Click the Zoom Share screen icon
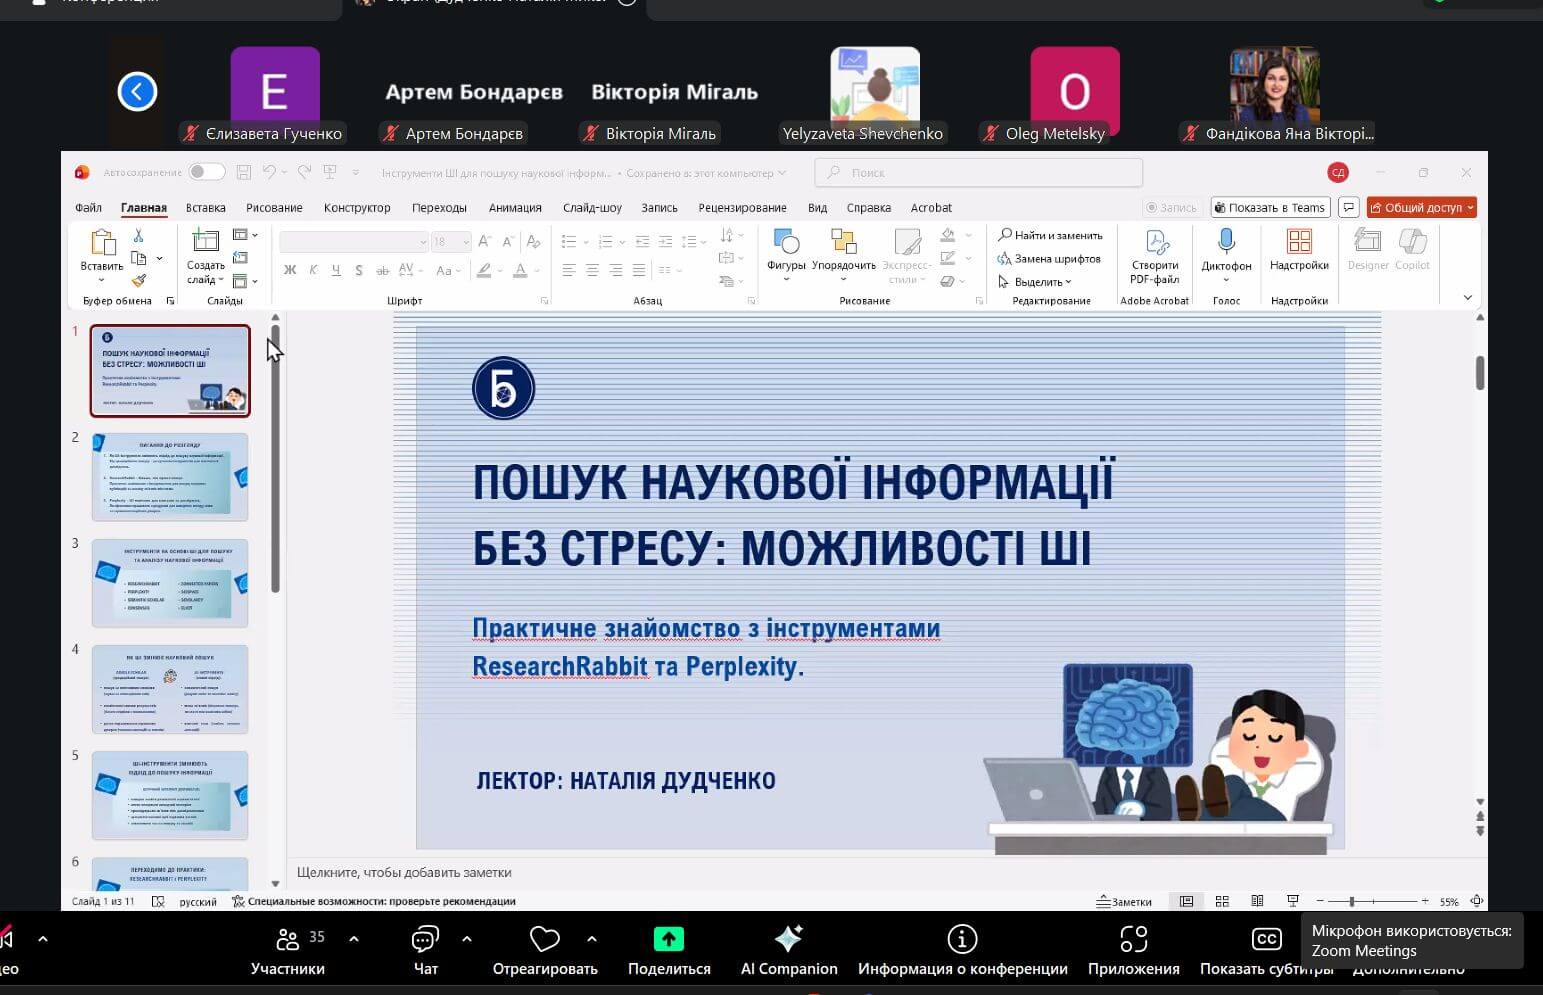Screen dimensions: 1543x995 click(668, 940)
